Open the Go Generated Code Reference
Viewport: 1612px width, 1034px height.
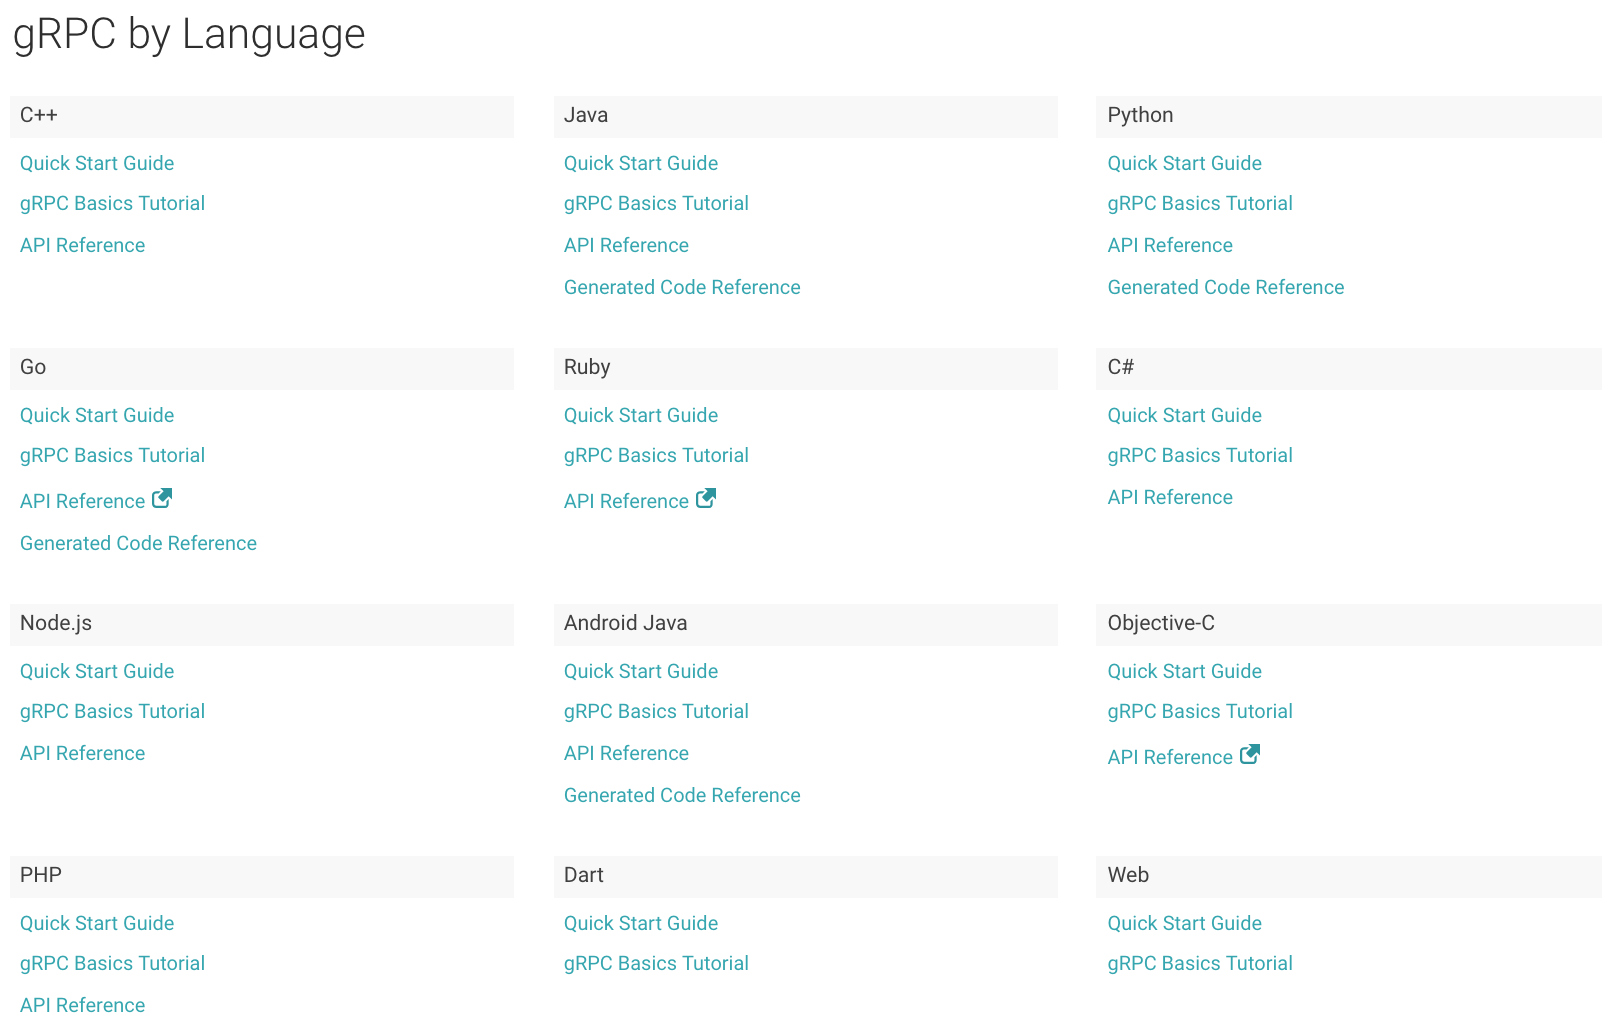click(138, 543)
